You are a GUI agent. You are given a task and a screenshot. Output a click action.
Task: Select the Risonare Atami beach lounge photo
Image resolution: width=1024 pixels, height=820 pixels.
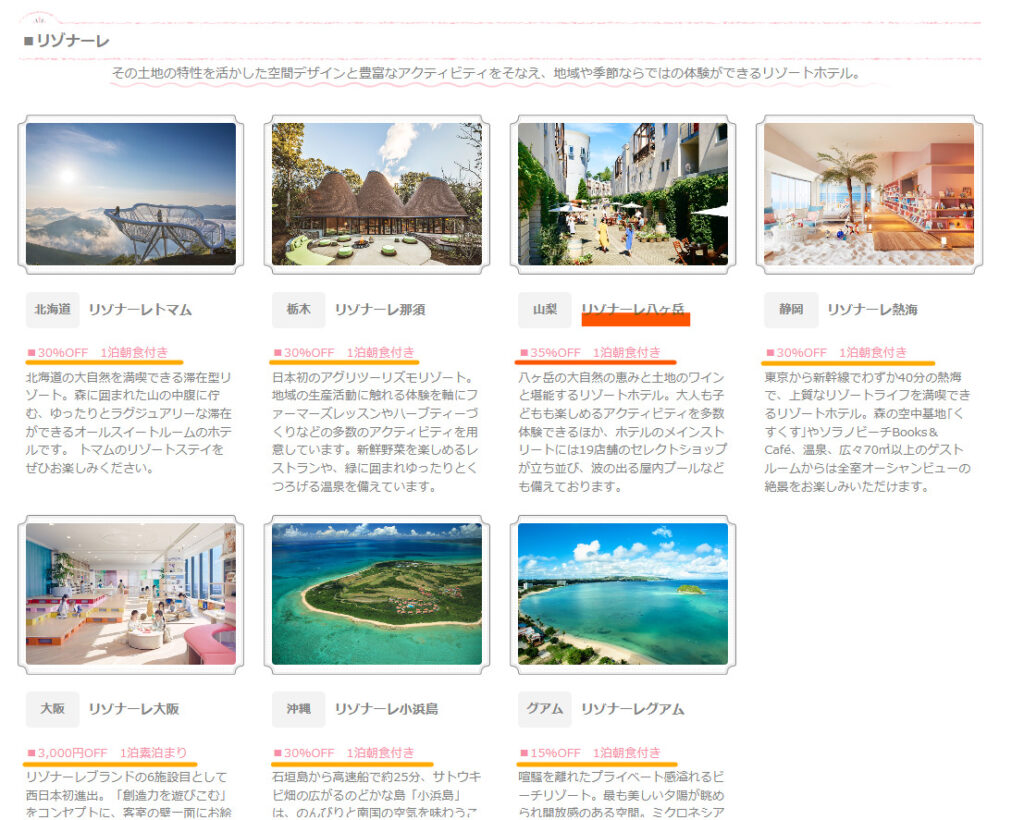[x=868, y=194]
